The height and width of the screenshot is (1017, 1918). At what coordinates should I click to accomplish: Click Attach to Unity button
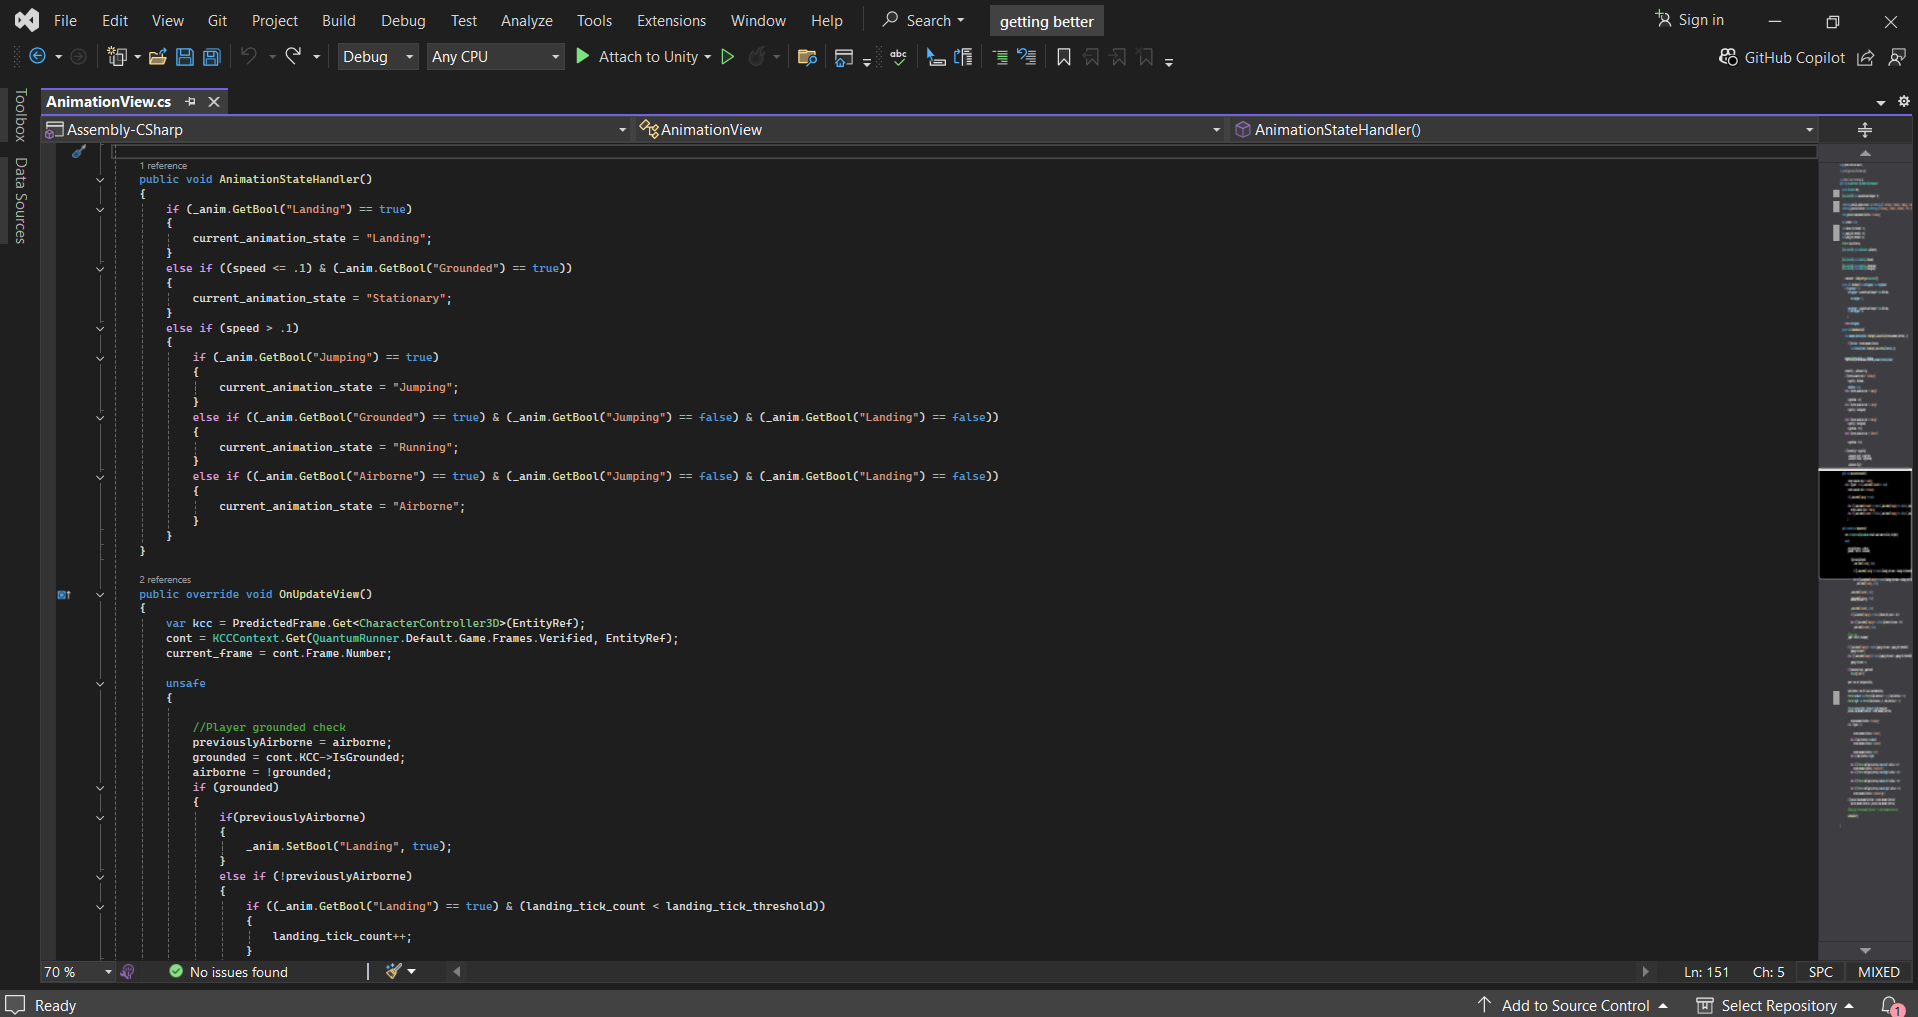647,57
